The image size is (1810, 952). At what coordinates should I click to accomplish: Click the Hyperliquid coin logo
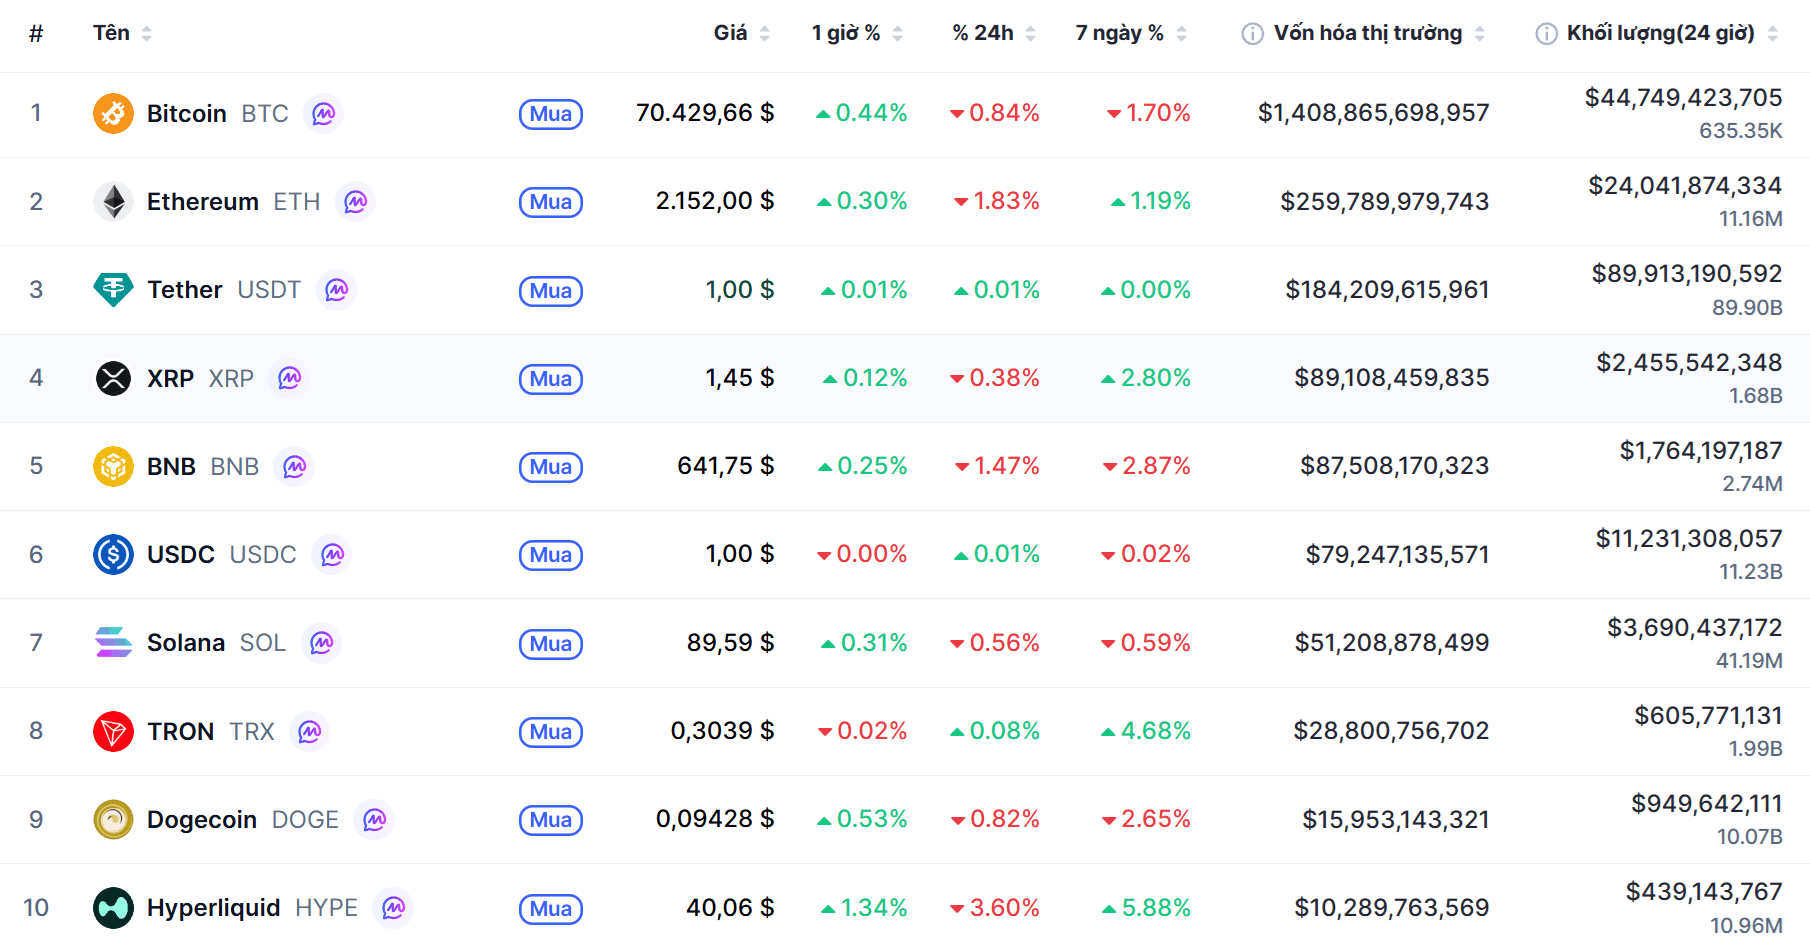[x=113, y=907]
